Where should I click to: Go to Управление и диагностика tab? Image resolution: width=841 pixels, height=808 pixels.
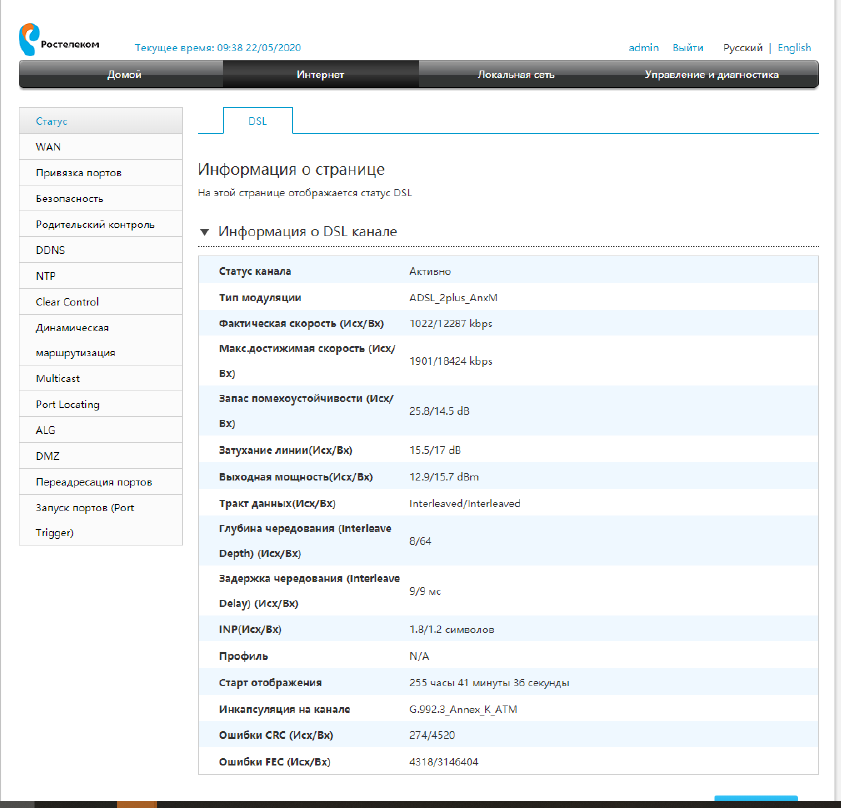pyautogui.click(x=711, y=75)
